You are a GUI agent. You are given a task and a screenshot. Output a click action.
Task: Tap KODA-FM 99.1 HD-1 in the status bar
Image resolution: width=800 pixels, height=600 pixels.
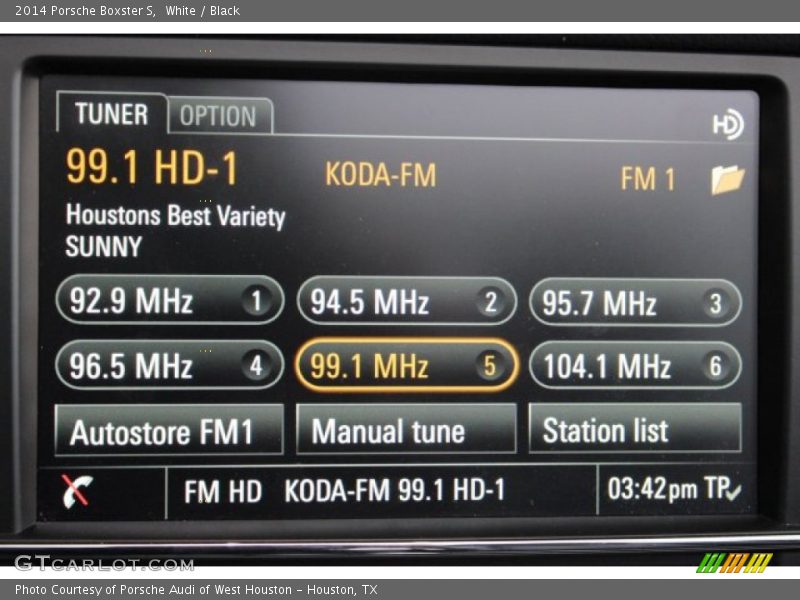coord(395,490)
